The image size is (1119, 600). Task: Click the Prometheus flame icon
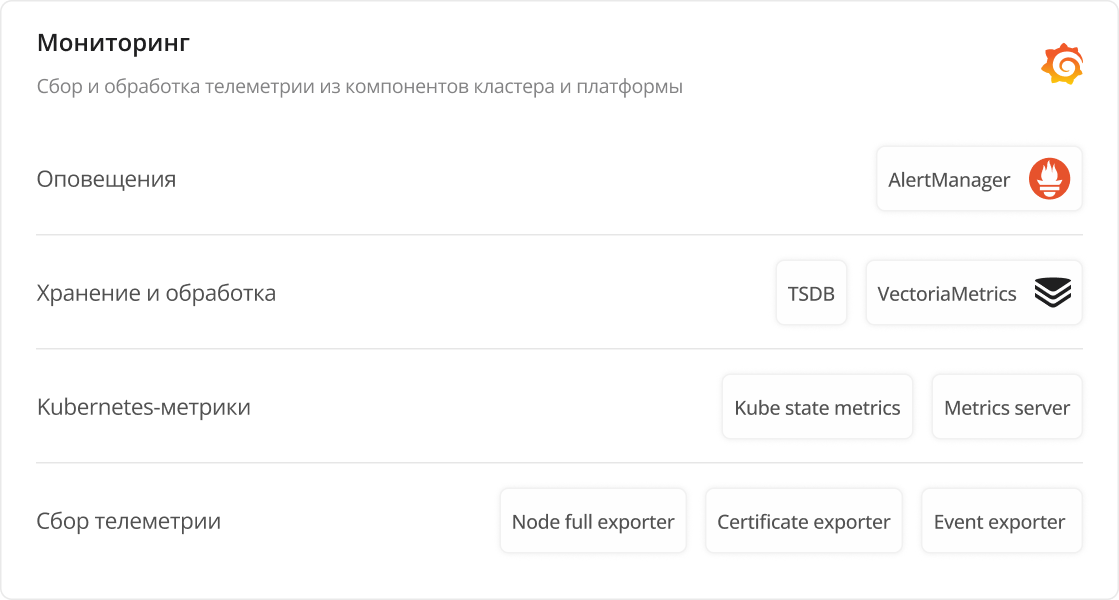(1049, 179)
